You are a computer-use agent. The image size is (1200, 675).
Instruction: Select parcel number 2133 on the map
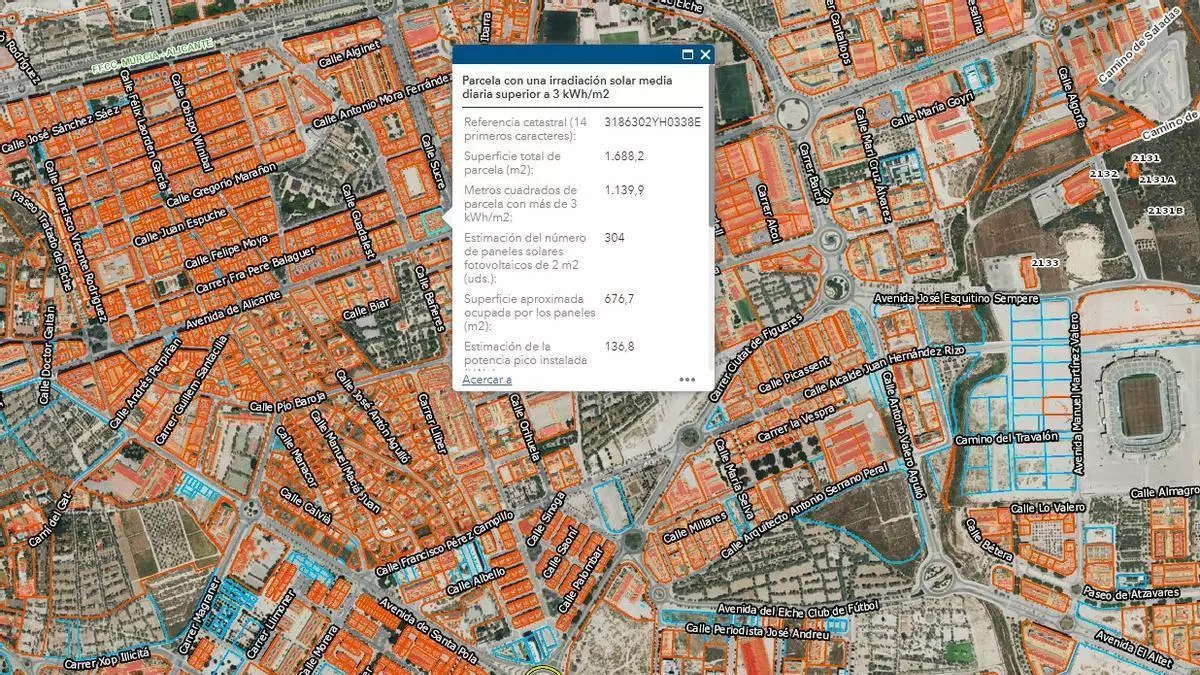[x=1045, y=263]
